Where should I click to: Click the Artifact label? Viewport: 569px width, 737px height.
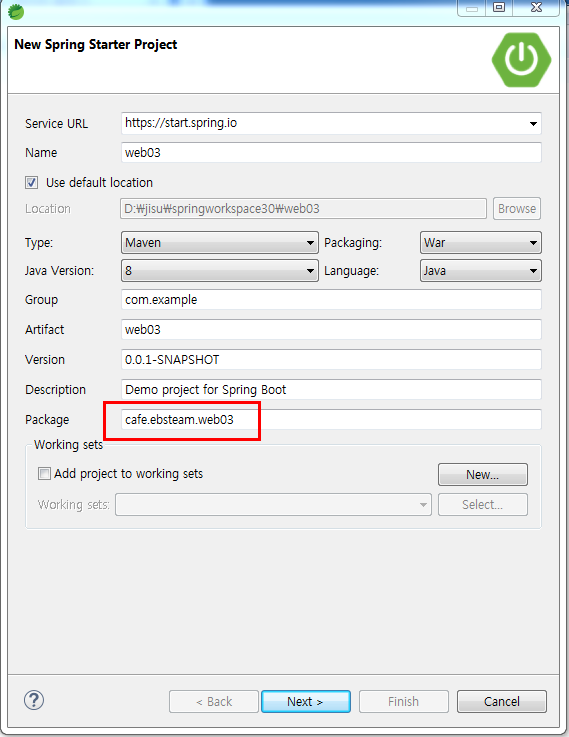tap(45, 329)
